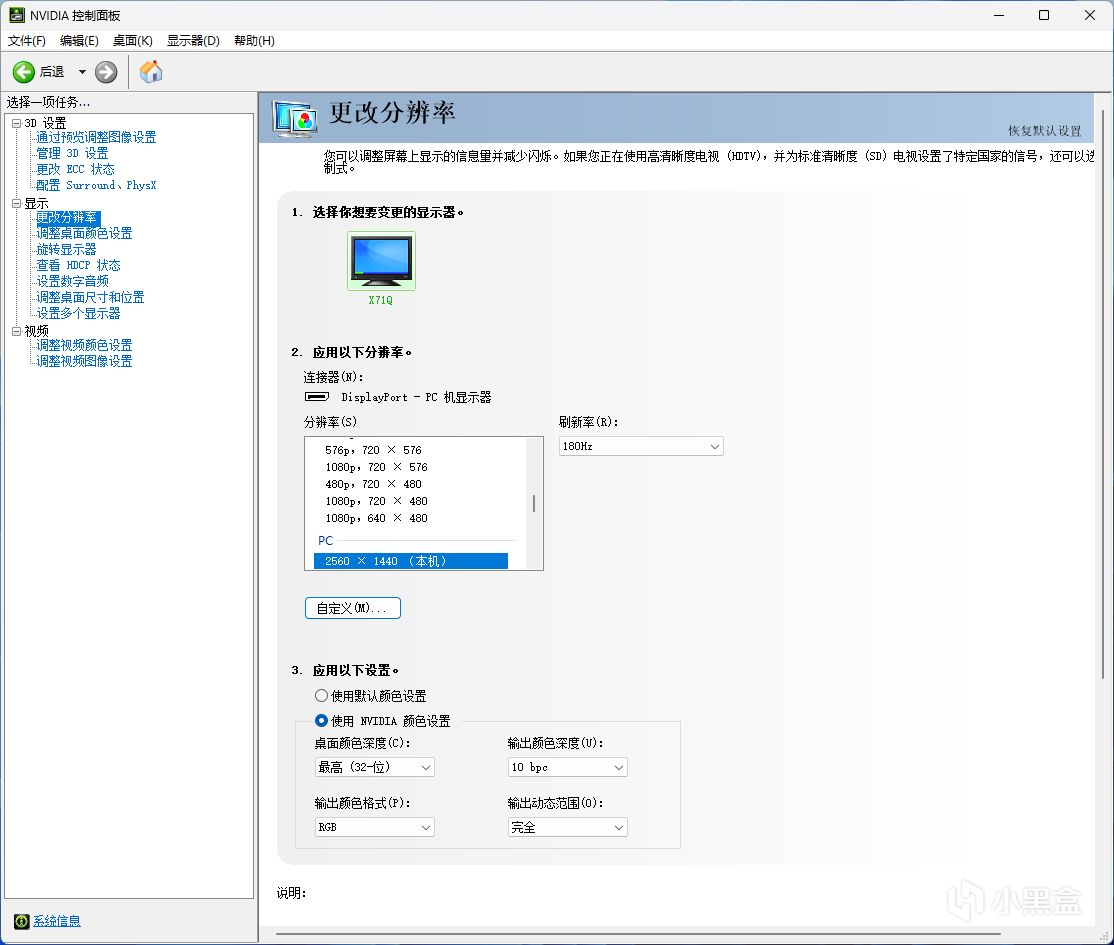The image size is (1114, 945).
Task: Select 设置数字音频 in tree
Action: (x=72, y=281)
